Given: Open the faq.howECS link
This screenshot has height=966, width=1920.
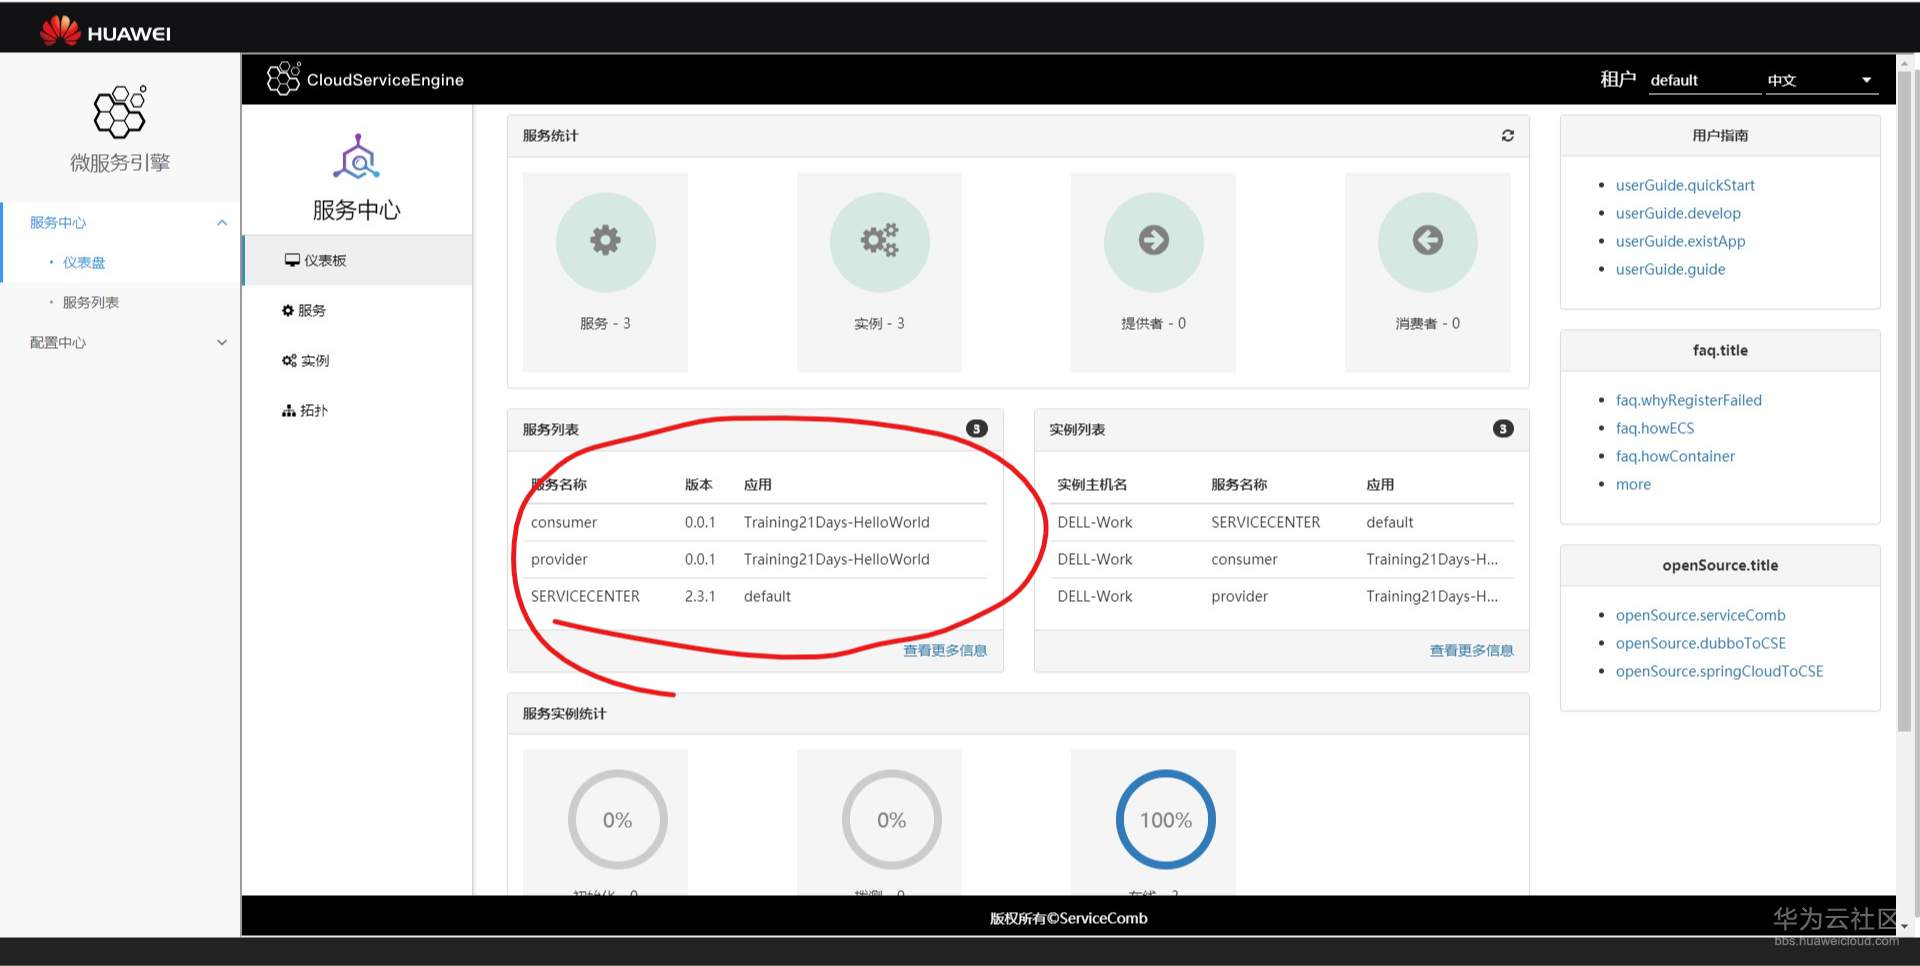Looking at the screenshot, I should click(1655, 428).
